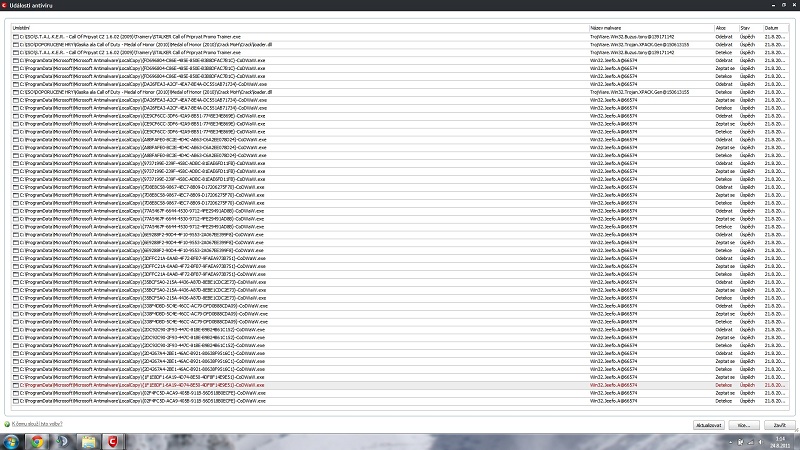The image size is (800, 450).
Task: Select the STALKER Promo Trainer.exe row with Detekce
Action: coord(400,53)
